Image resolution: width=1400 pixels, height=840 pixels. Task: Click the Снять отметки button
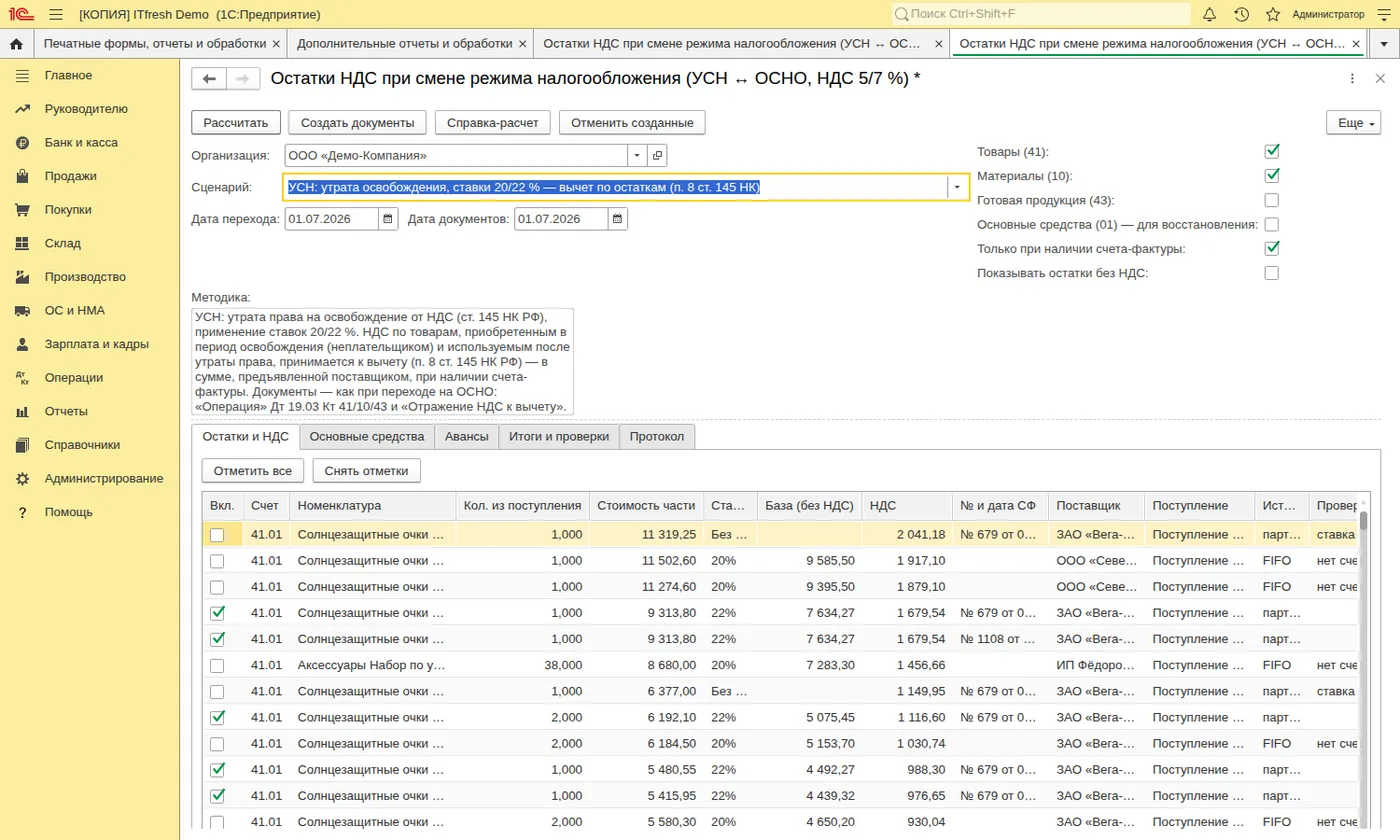(x=367, y=470)
